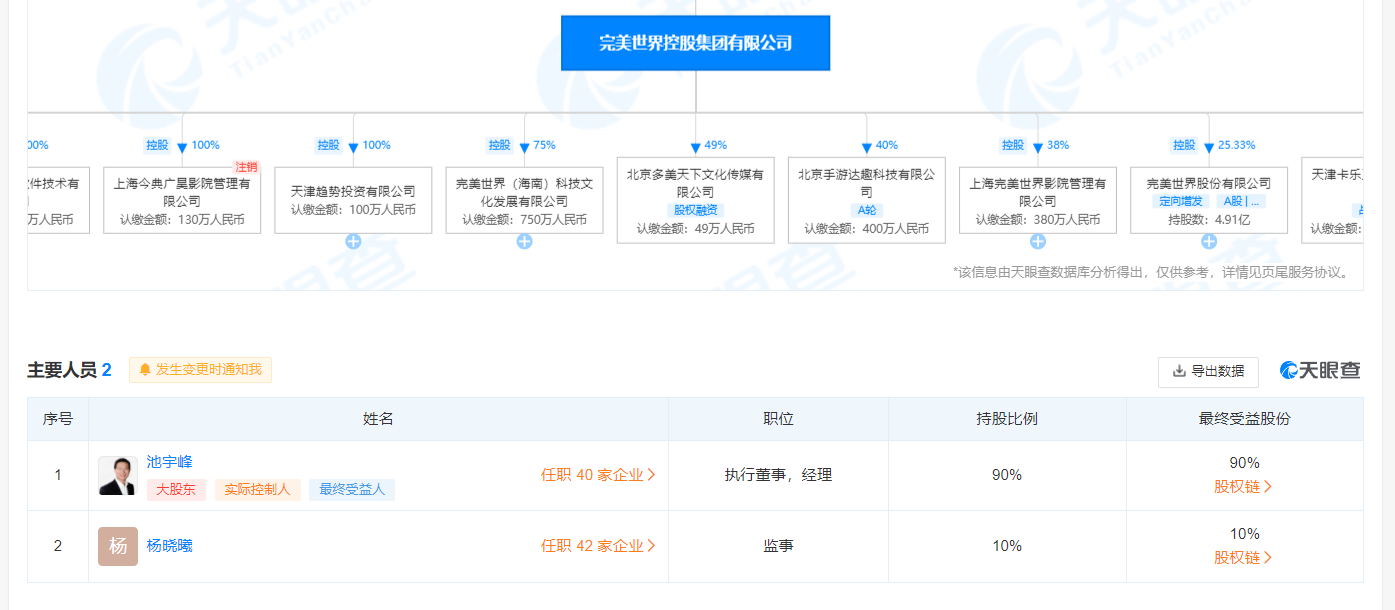Click the 职位 column header
Screen dimensions: 1395x610
point(778,419)
